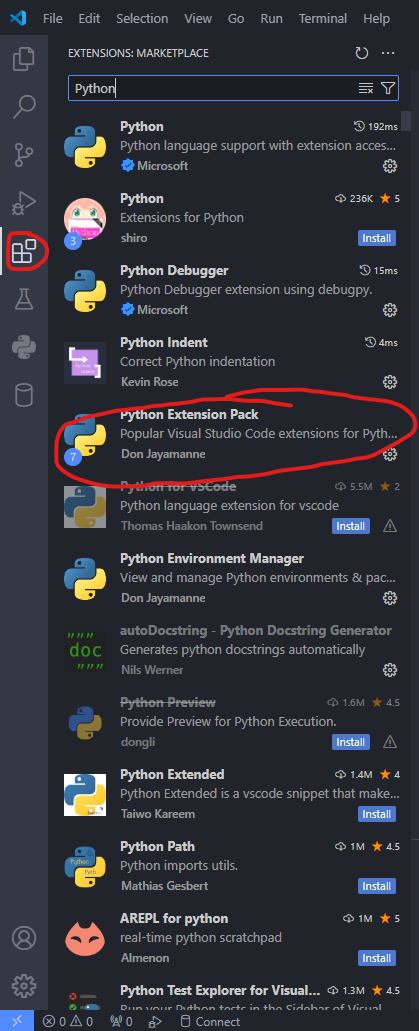Click the AREPL cat logo thumbnail
The height and width of the screenshot is (1031, 419).
pos(85,938)
